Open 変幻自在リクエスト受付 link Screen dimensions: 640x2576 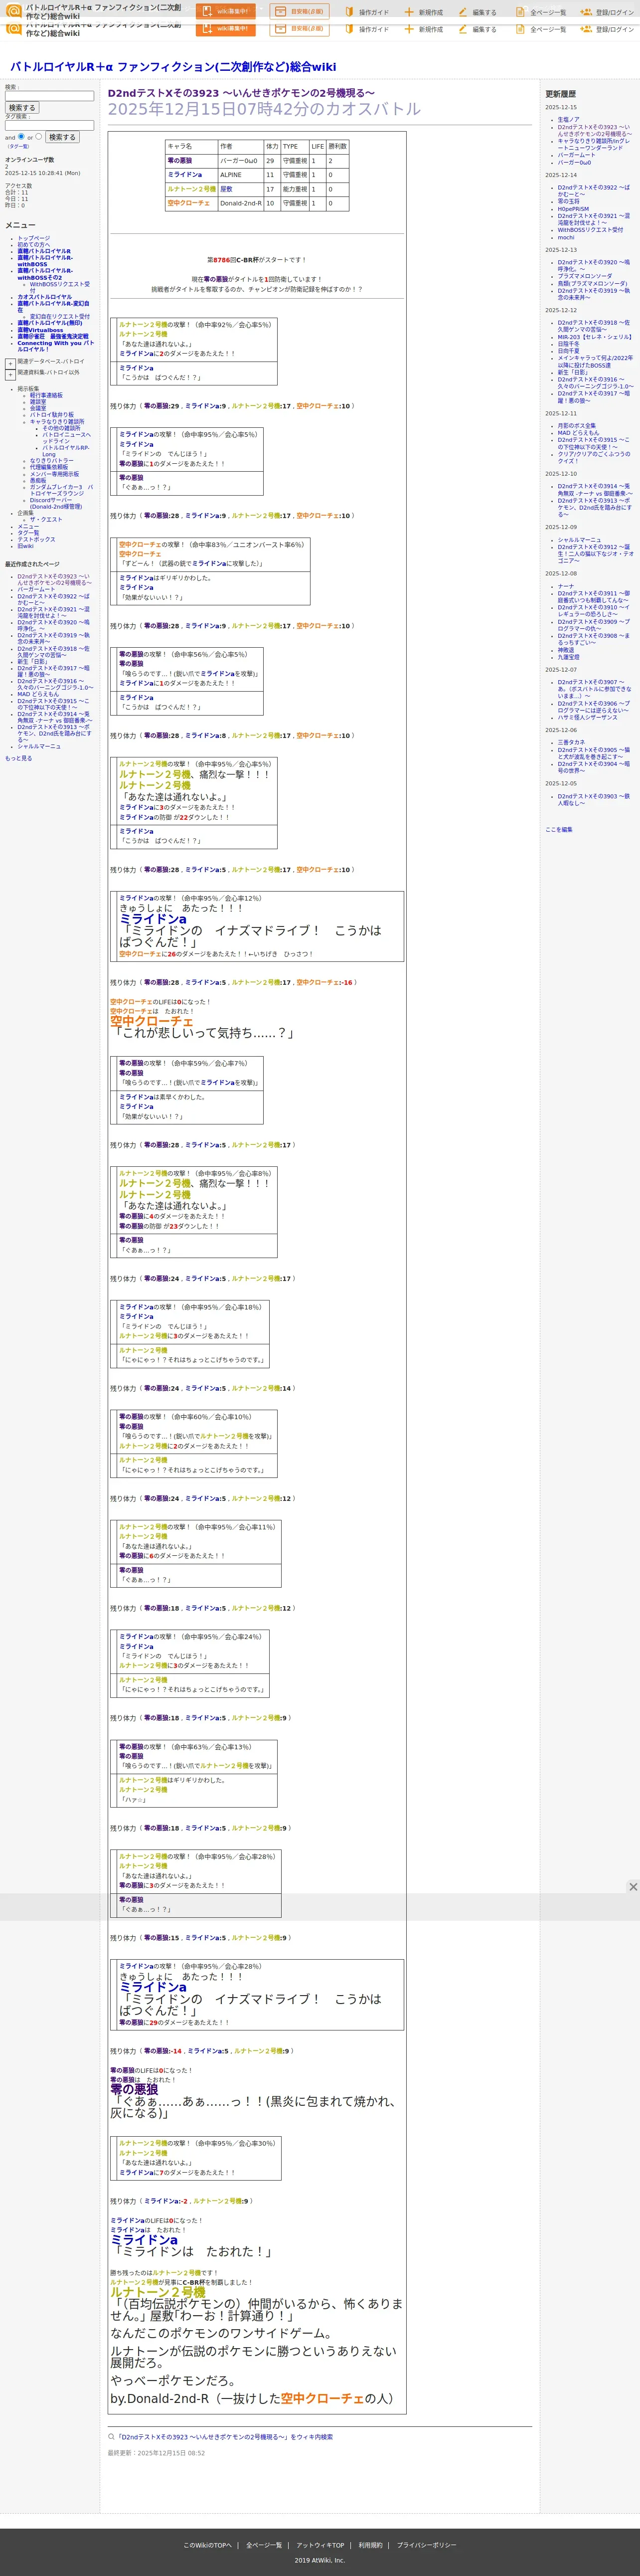pyautogui.click(x=59, y=317)
